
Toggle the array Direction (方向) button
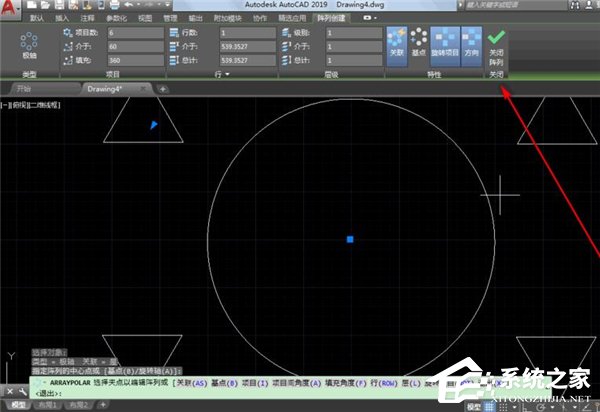(469, 42)
